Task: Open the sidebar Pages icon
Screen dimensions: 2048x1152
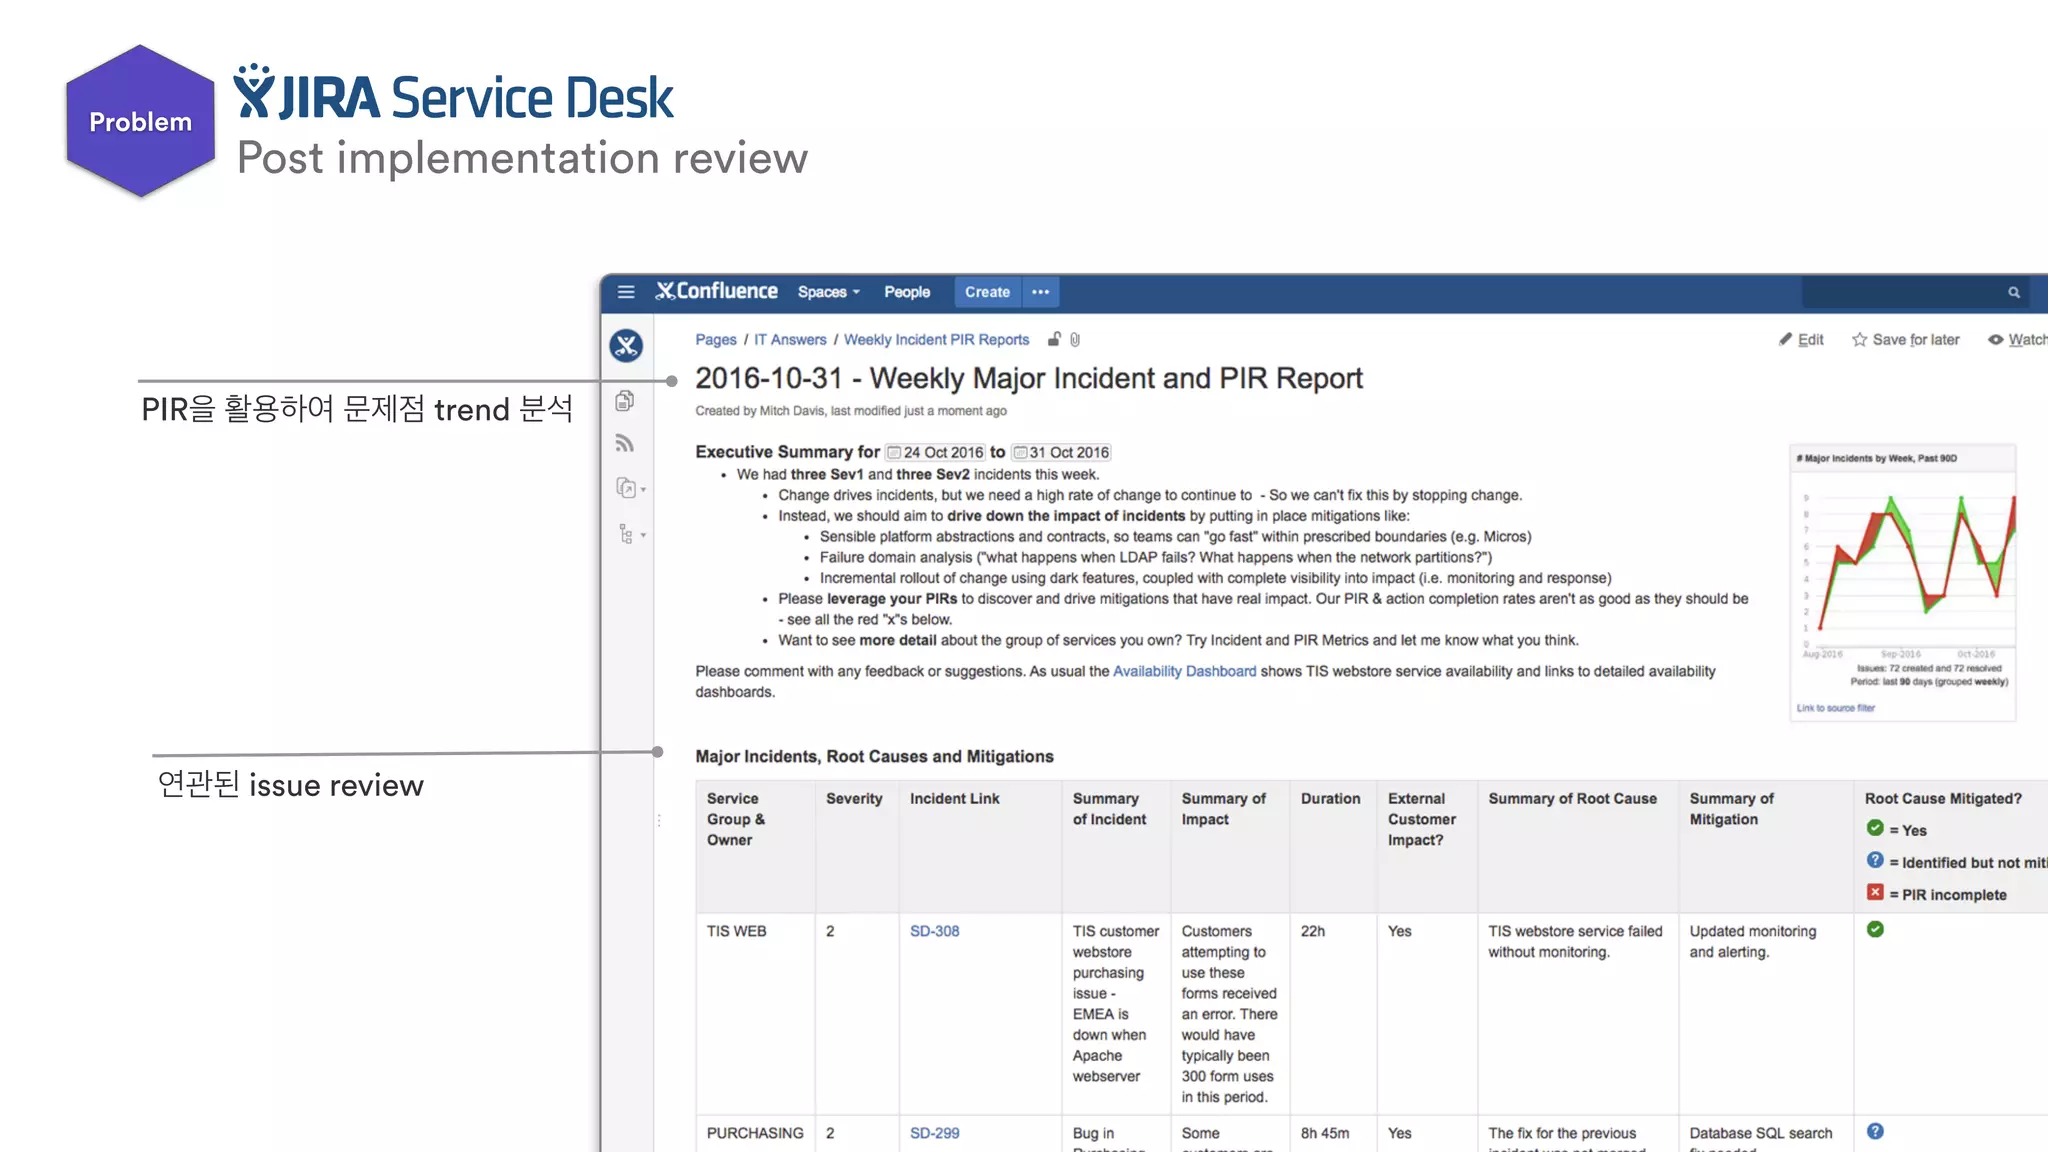Action: pos(625,401)
